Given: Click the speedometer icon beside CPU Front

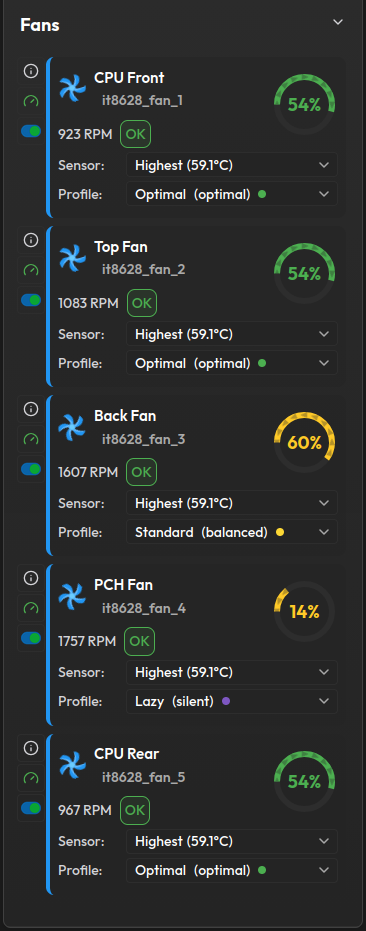Looking at the screenshot, I should pyautogui.click(x=30, y=102).
